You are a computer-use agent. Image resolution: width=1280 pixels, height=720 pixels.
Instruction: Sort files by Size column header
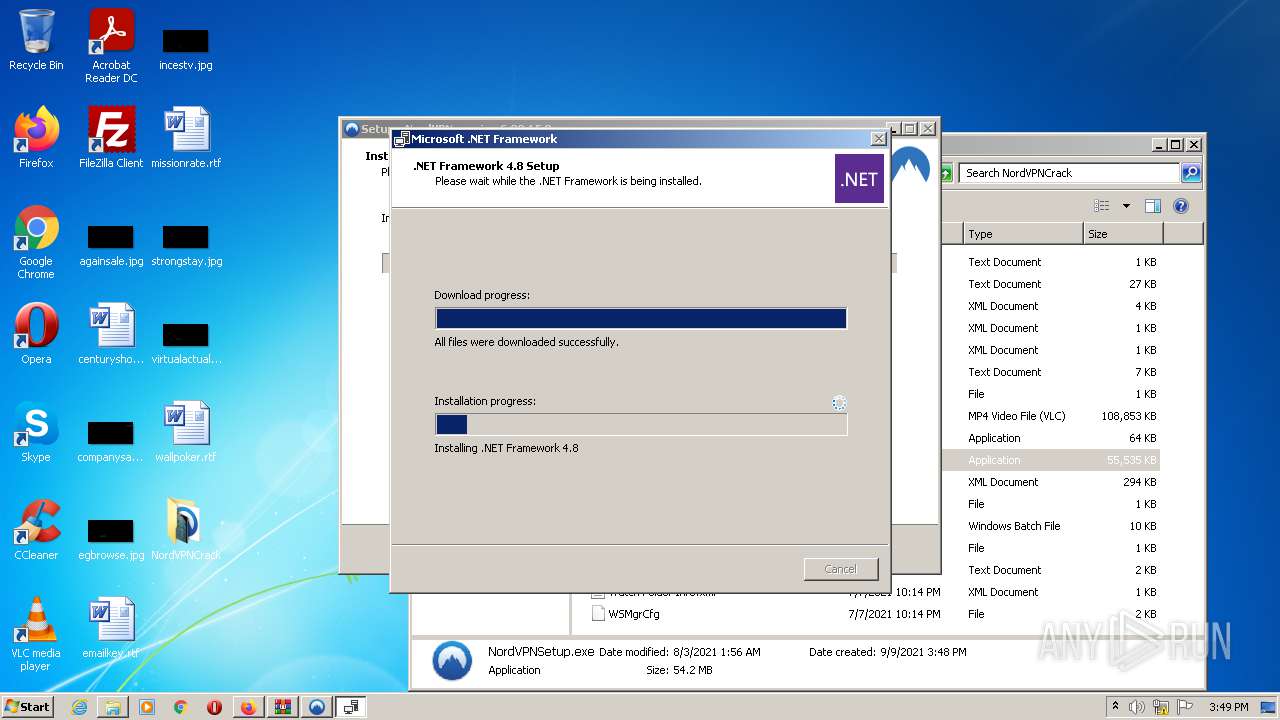(1123, 234)
